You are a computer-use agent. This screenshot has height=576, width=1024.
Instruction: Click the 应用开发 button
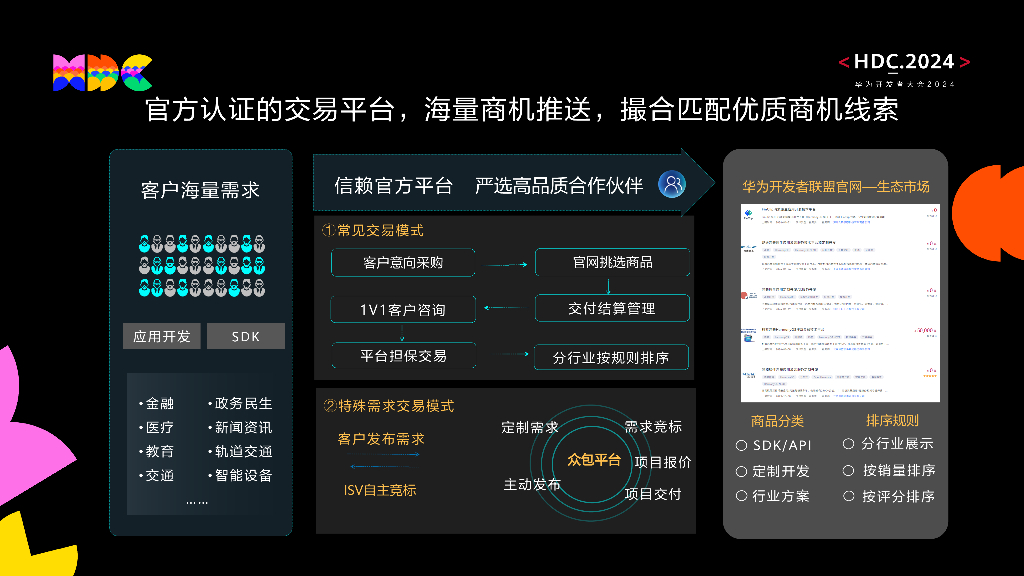coord(162,336)
